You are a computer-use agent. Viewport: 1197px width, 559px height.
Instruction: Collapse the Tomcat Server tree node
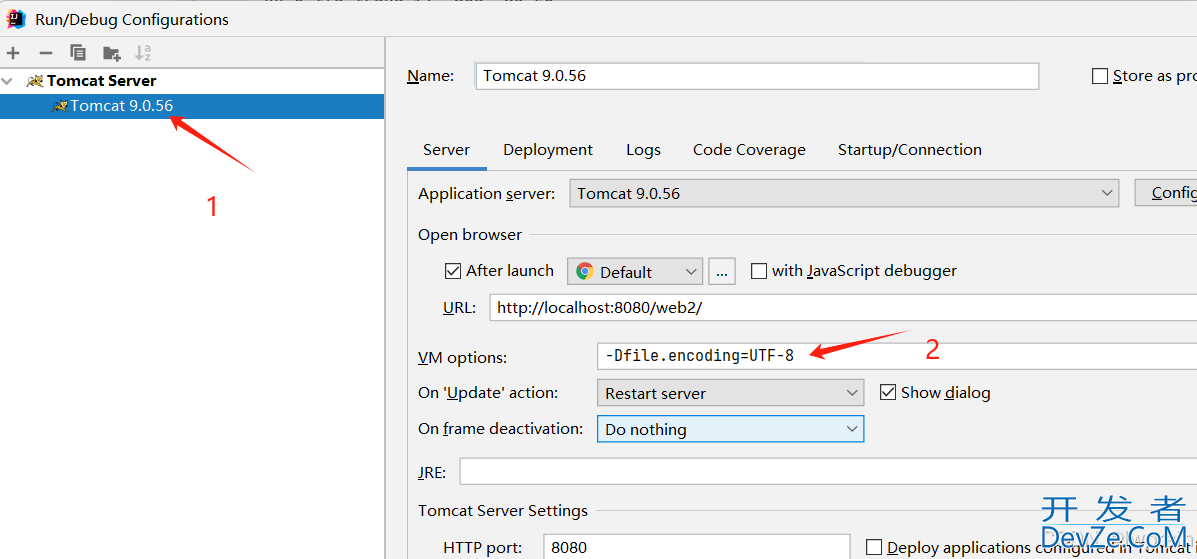pos(8,80)
